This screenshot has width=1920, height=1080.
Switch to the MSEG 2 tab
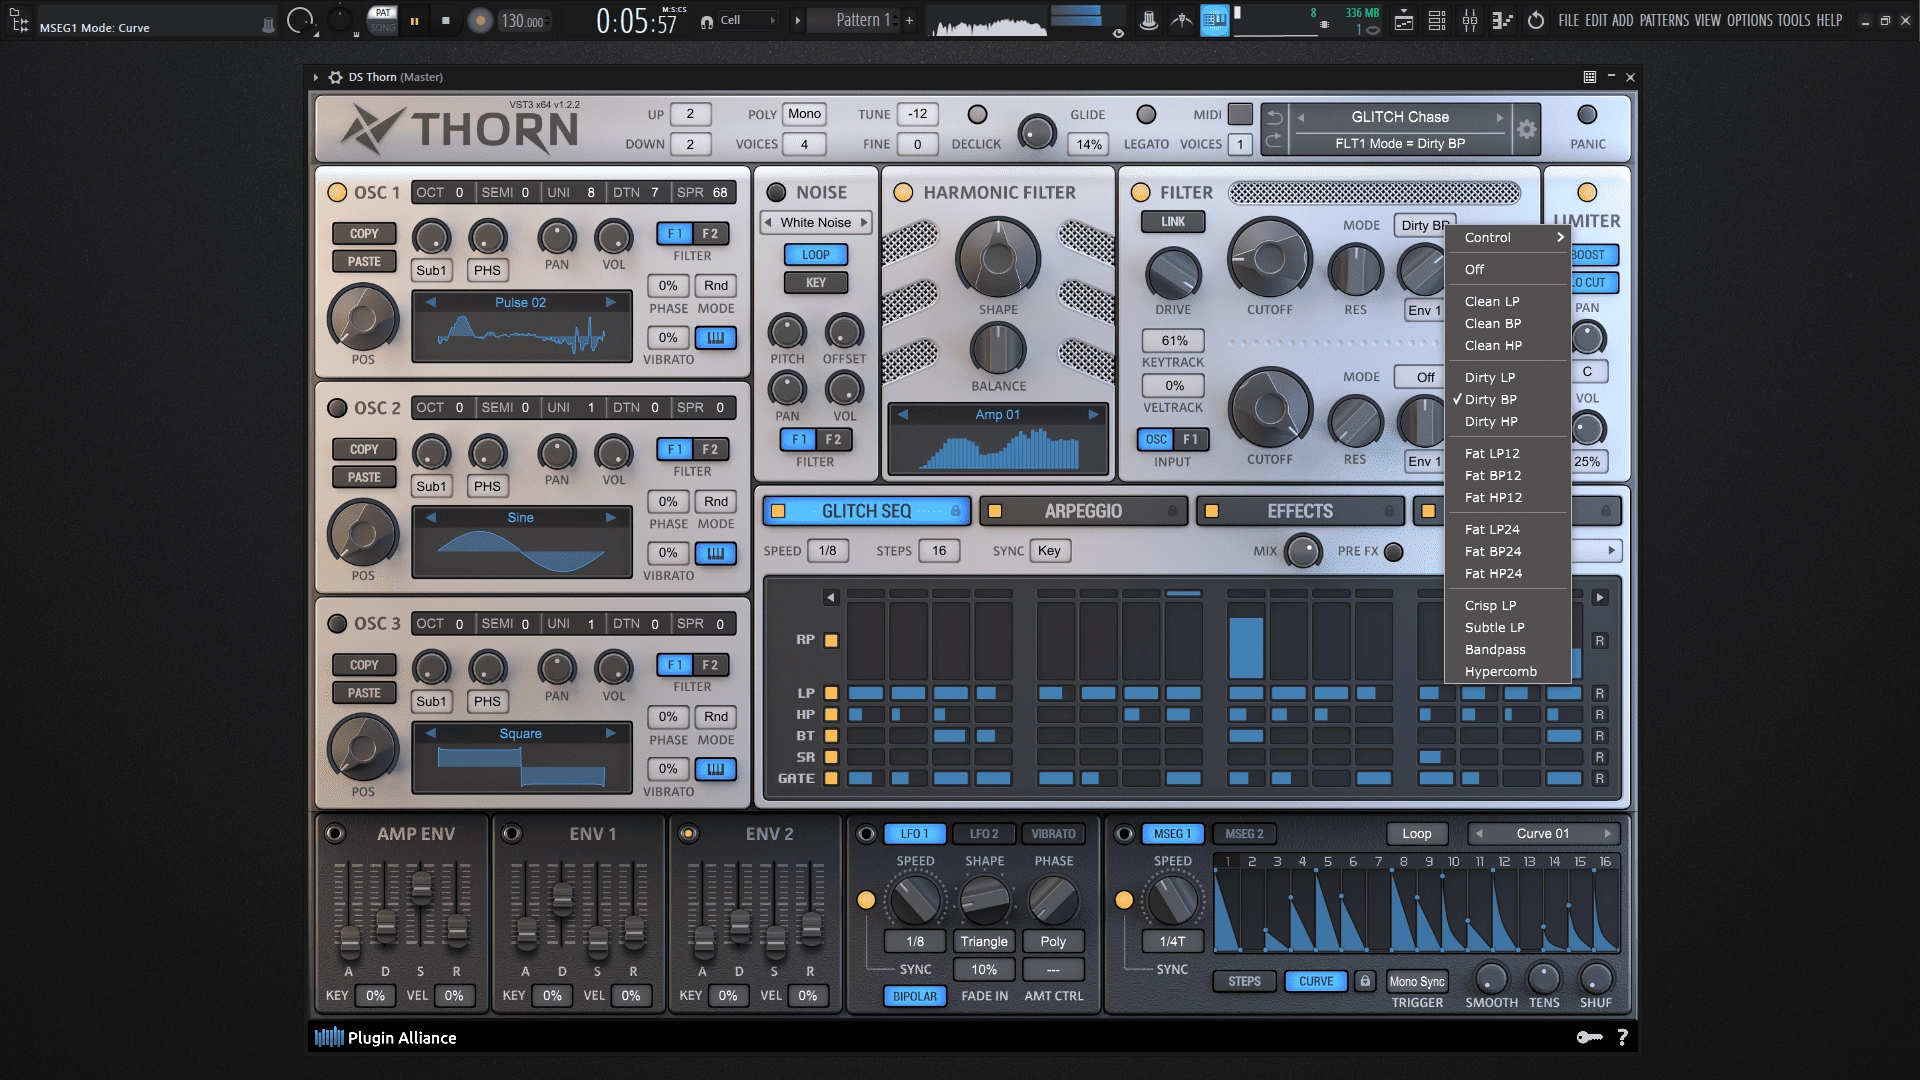(1244, 833)
